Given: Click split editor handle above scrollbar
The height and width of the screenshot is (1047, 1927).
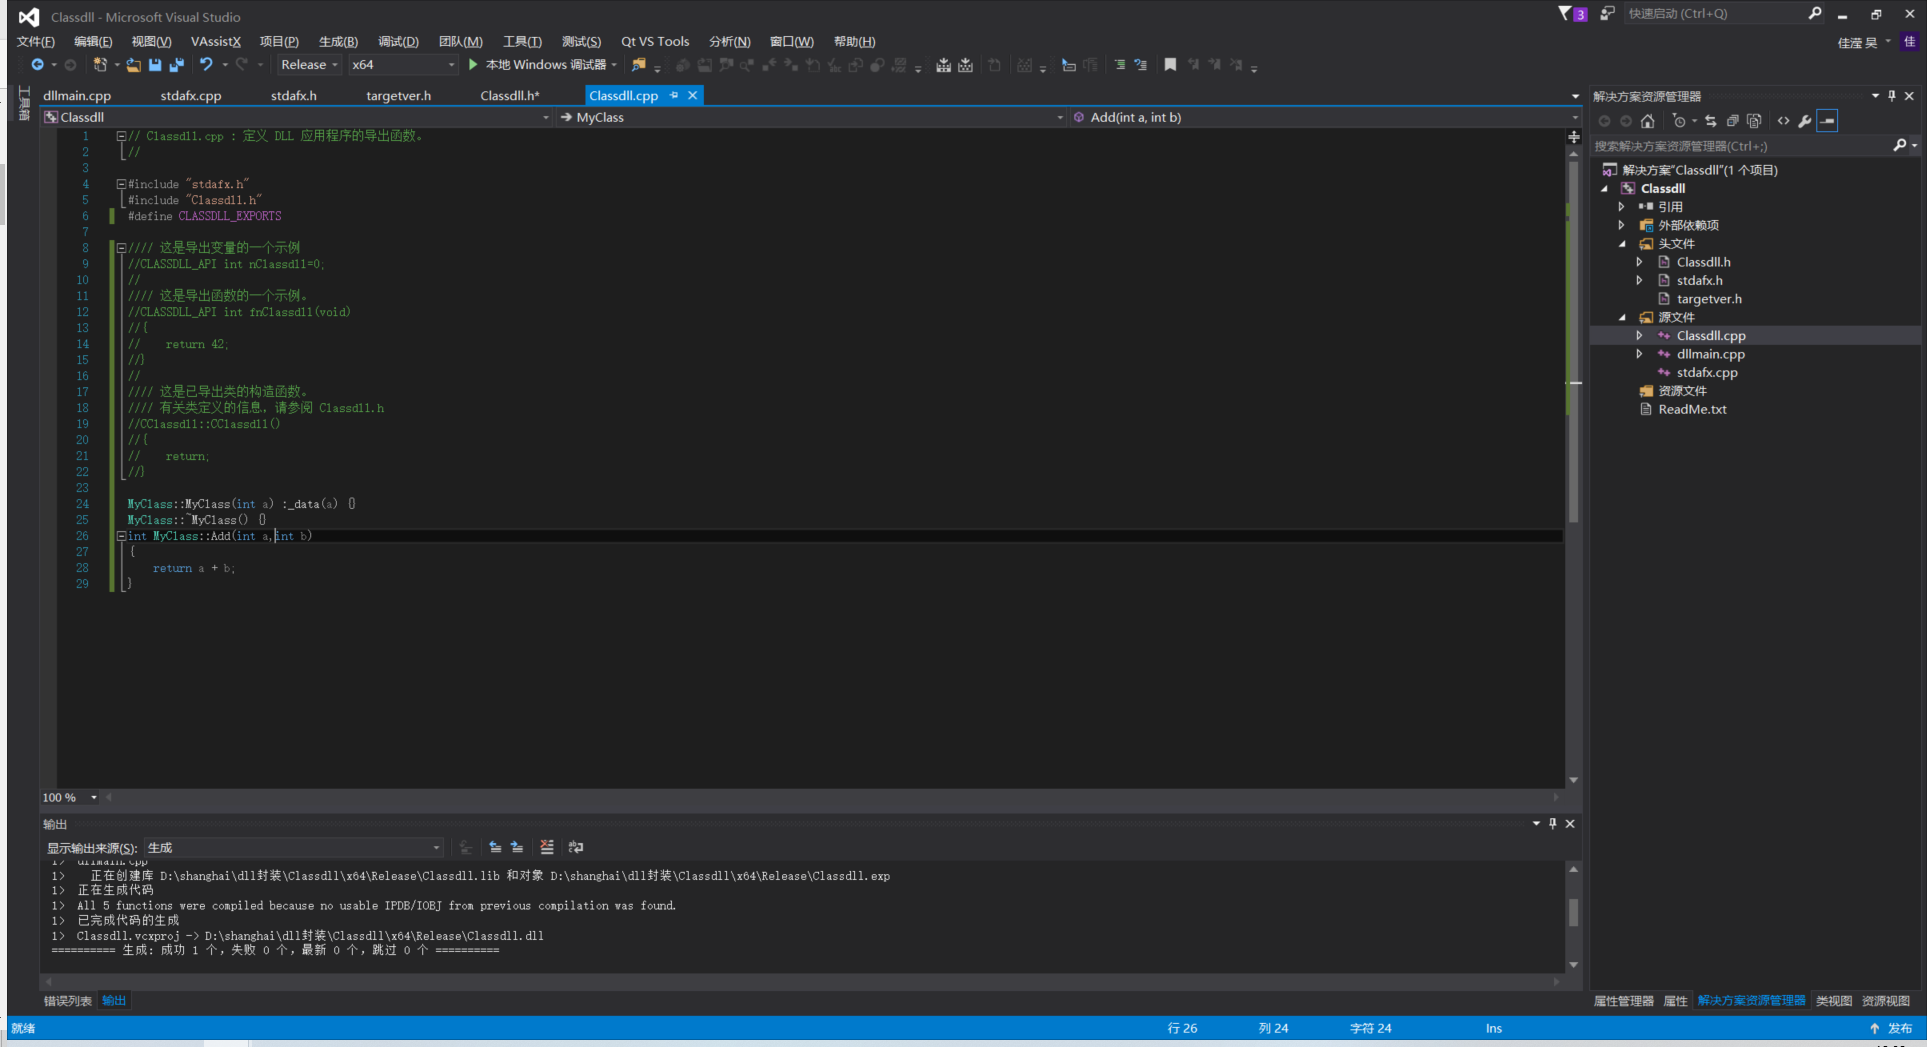Looking at the screenshot, I should 1574,137.
